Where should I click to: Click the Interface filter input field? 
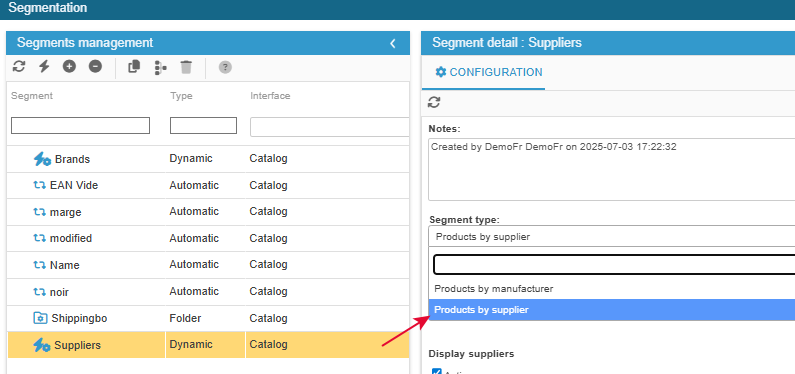coord(330,127)
